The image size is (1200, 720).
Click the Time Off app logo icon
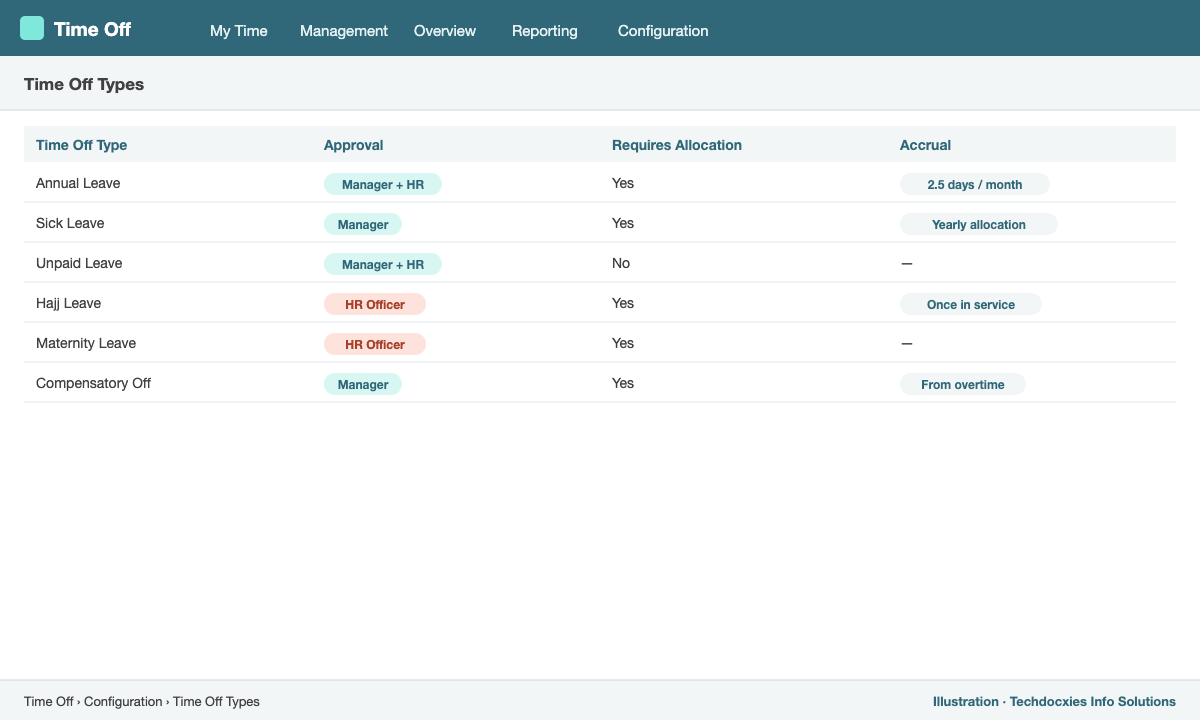(x=32, y=28)
